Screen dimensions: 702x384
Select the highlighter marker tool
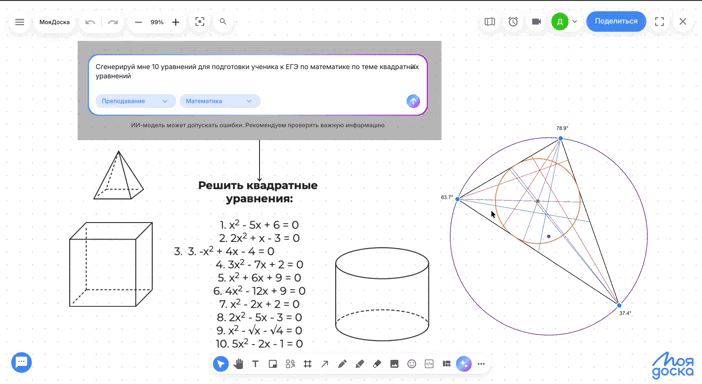pyautogui.click(x=360, y=364)
